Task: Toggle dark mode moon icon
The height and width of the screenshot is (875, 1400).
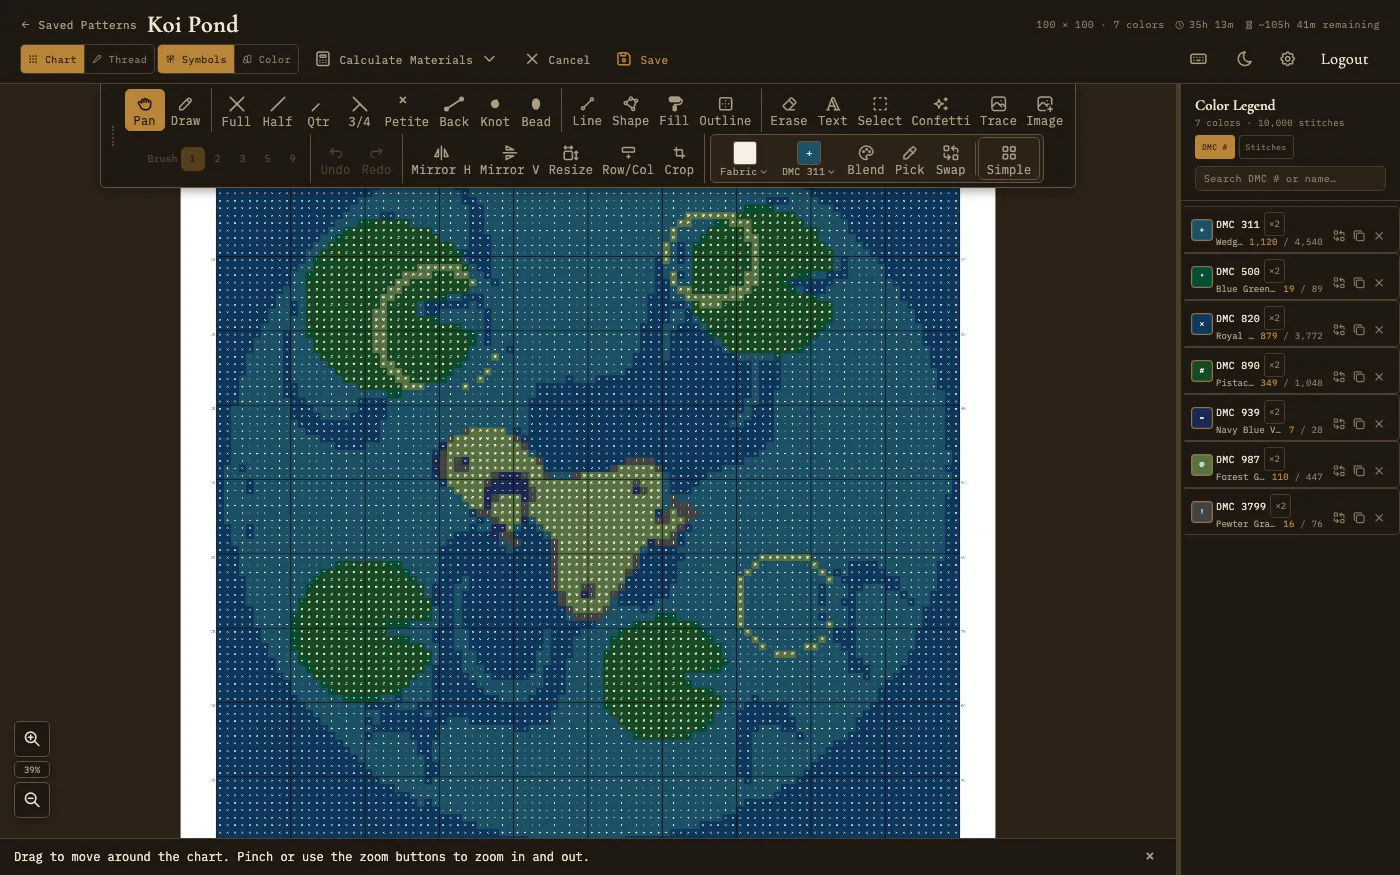Action: click(1244, 59)
